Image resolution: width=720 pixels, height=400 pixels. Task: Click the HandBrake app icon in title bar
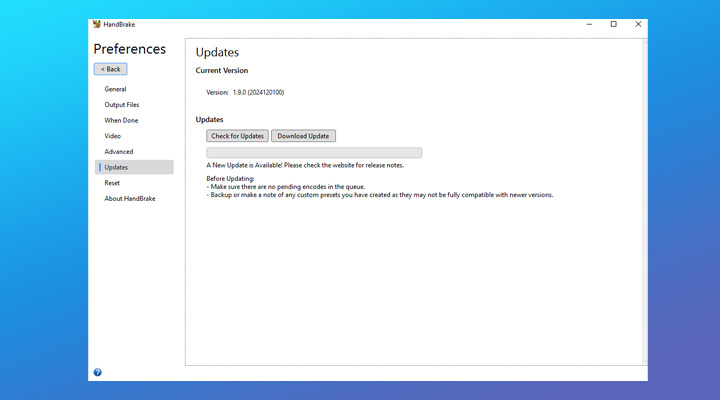point(96,24)
